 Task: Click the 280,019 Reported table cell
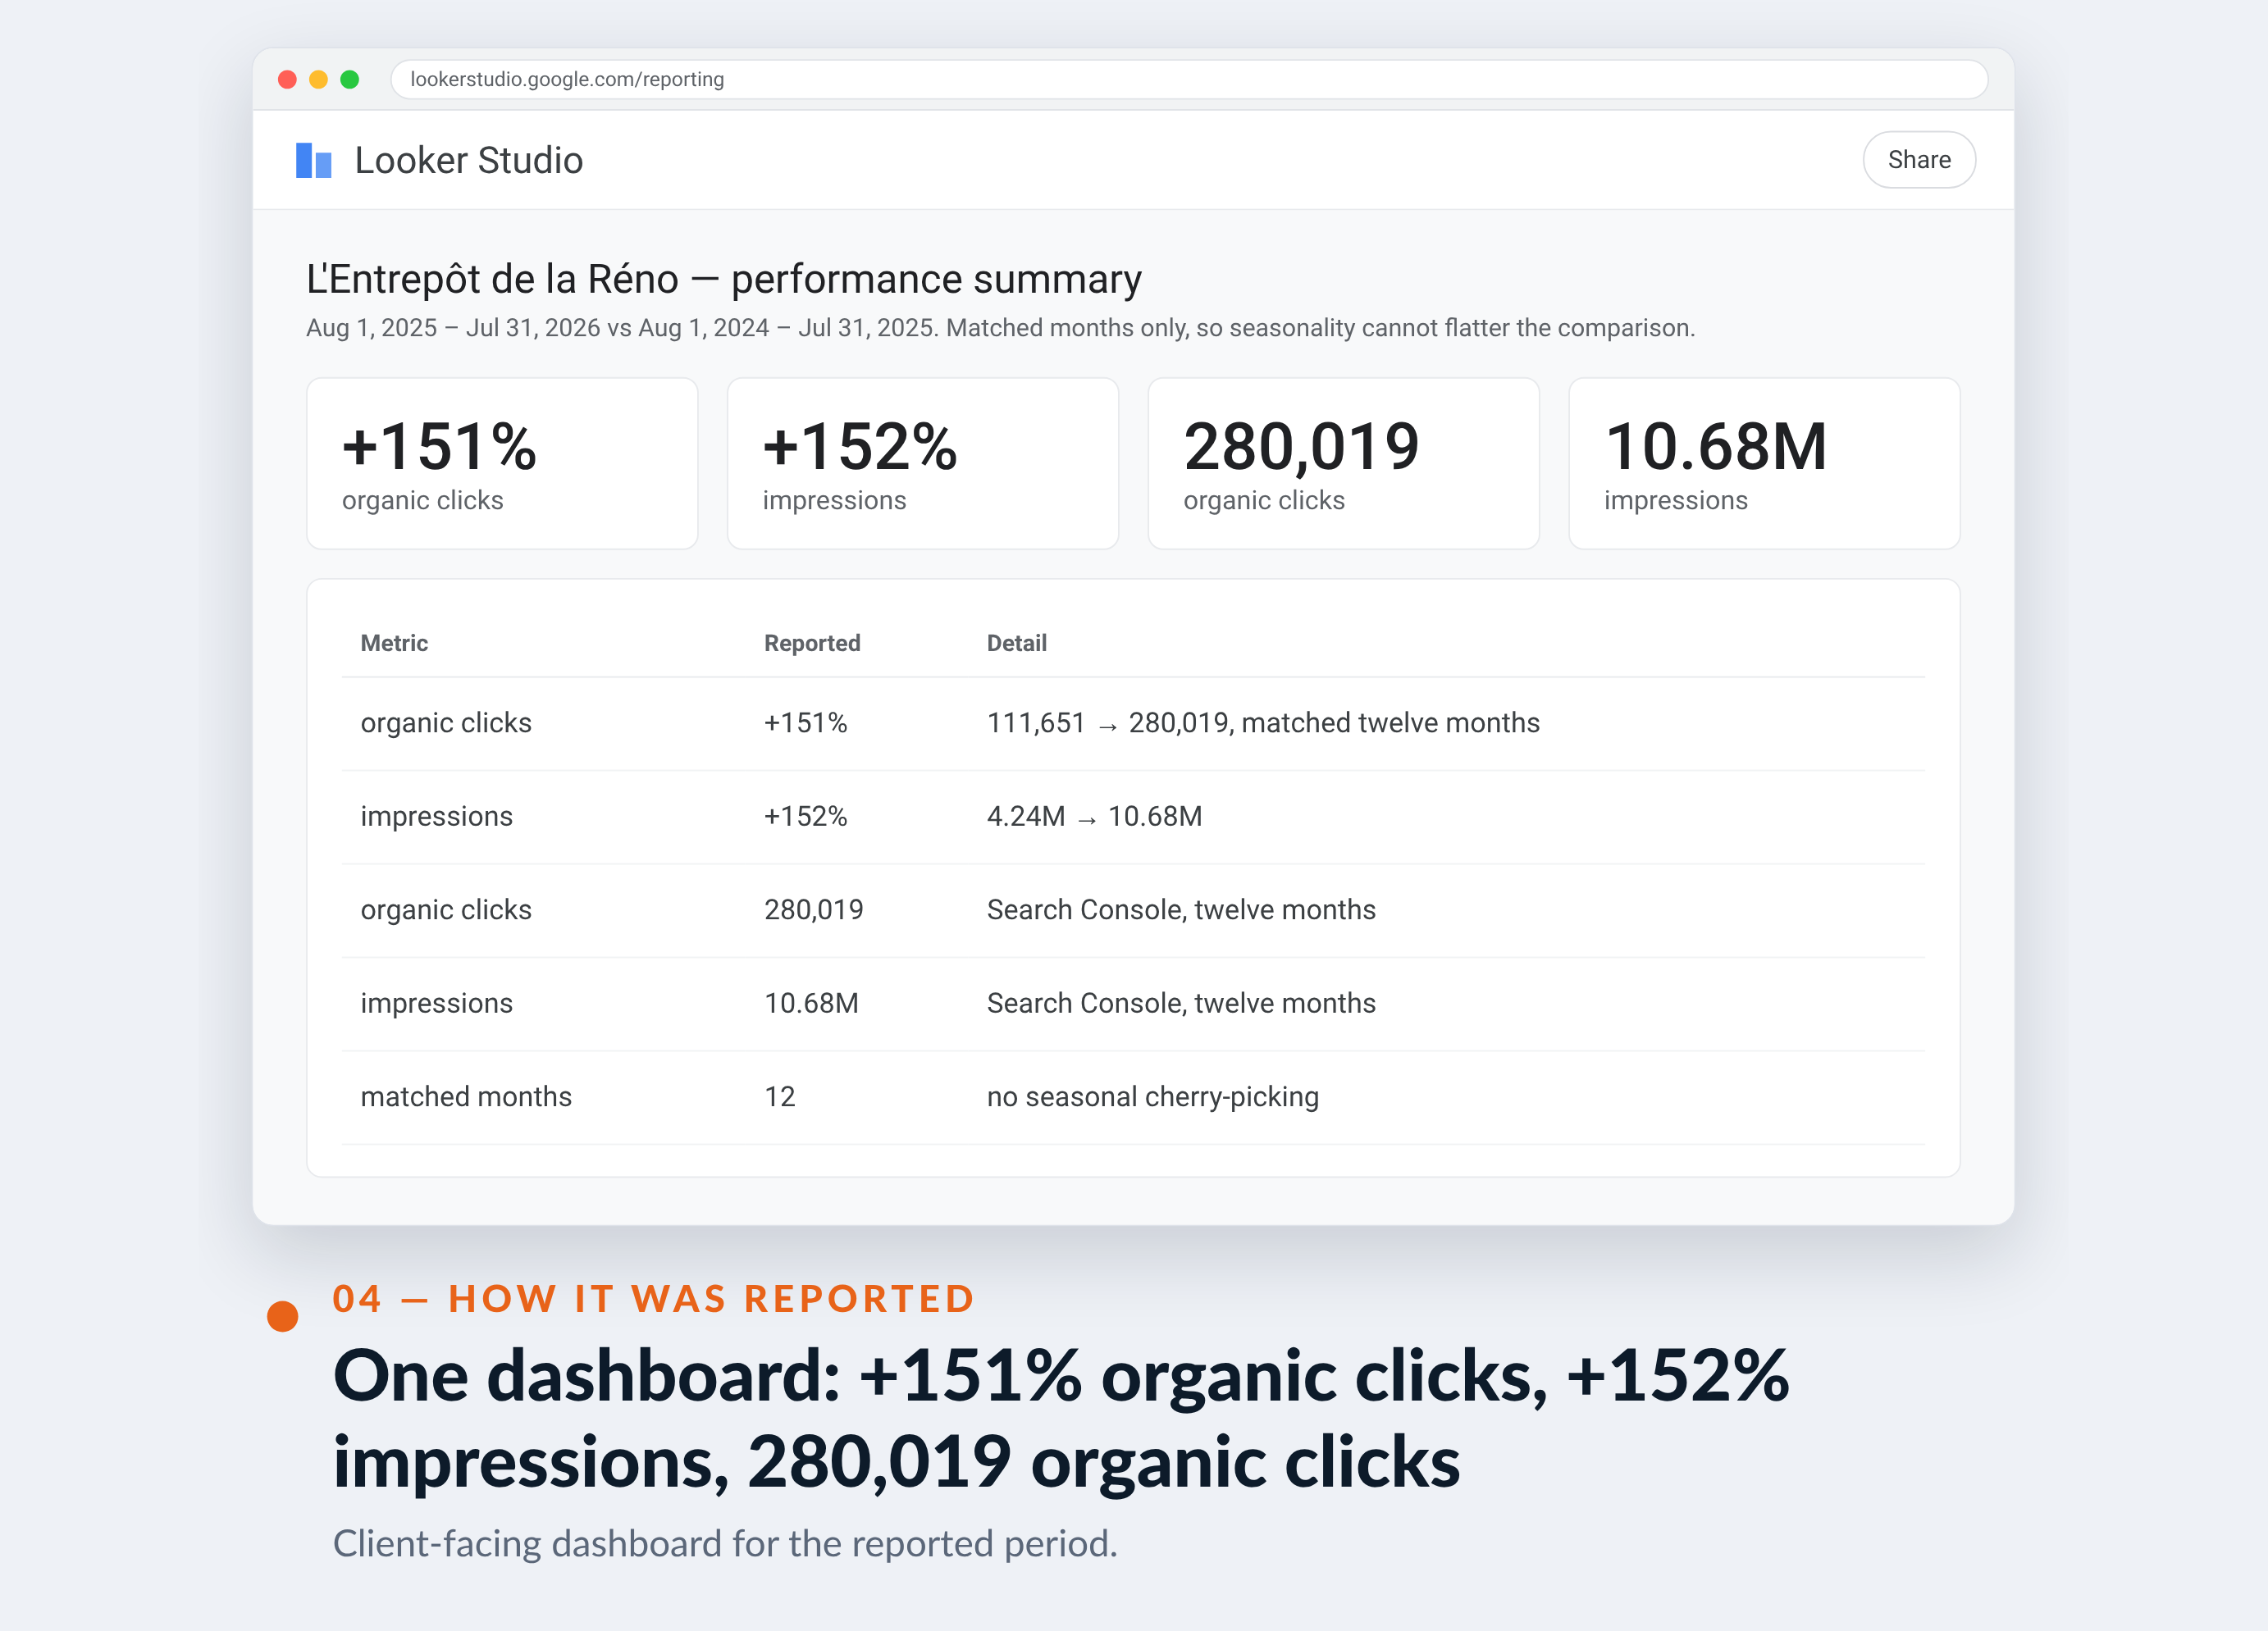click(x=813, y=910)
